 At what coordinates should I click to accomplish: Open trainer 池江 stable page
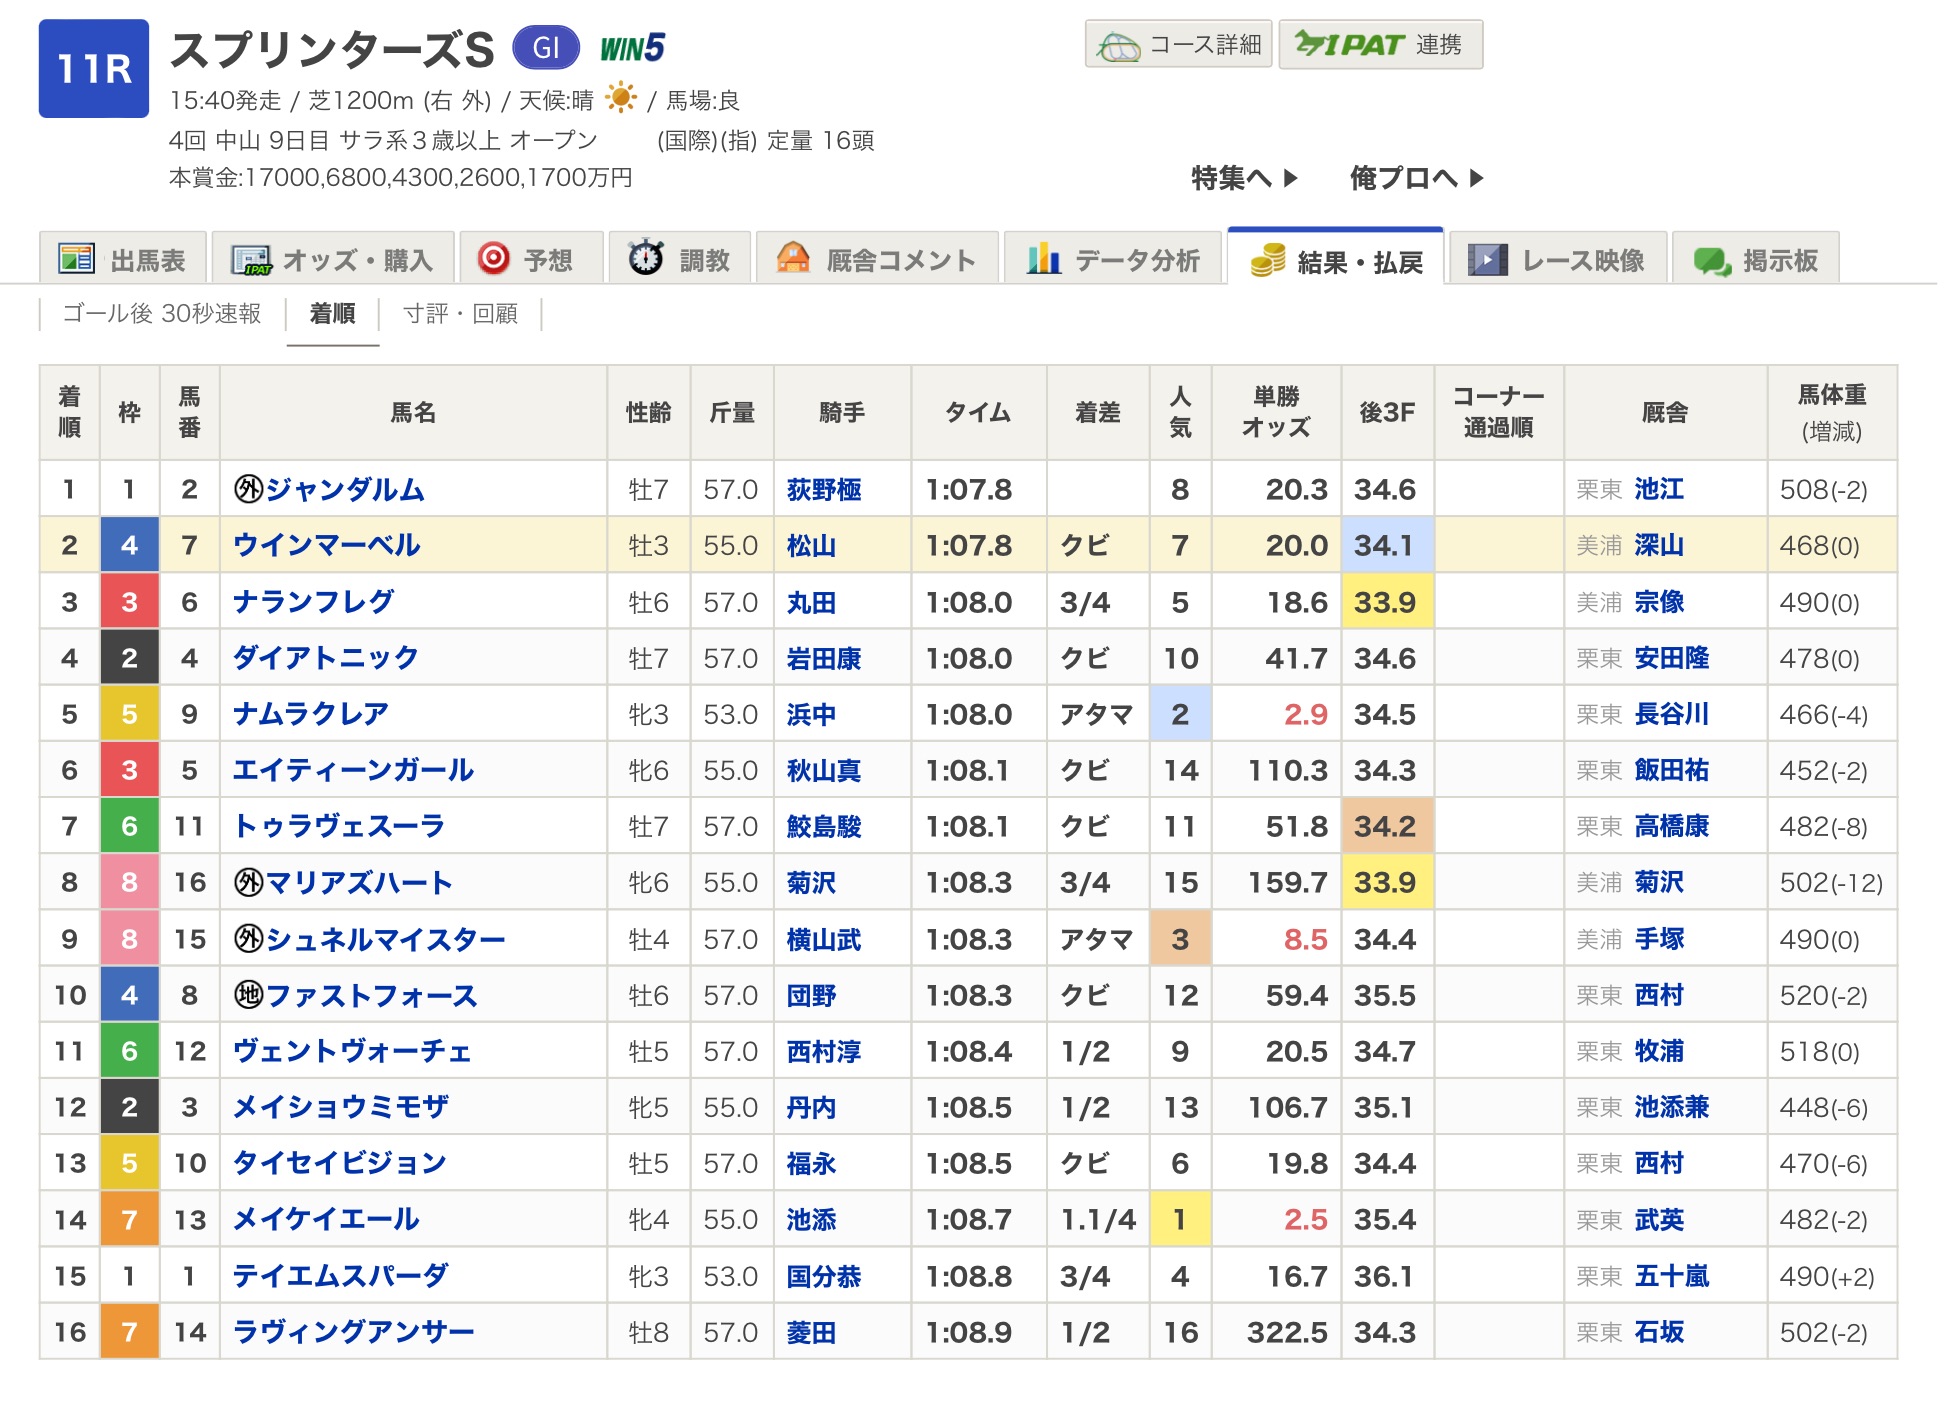(x=1659, y=489)
